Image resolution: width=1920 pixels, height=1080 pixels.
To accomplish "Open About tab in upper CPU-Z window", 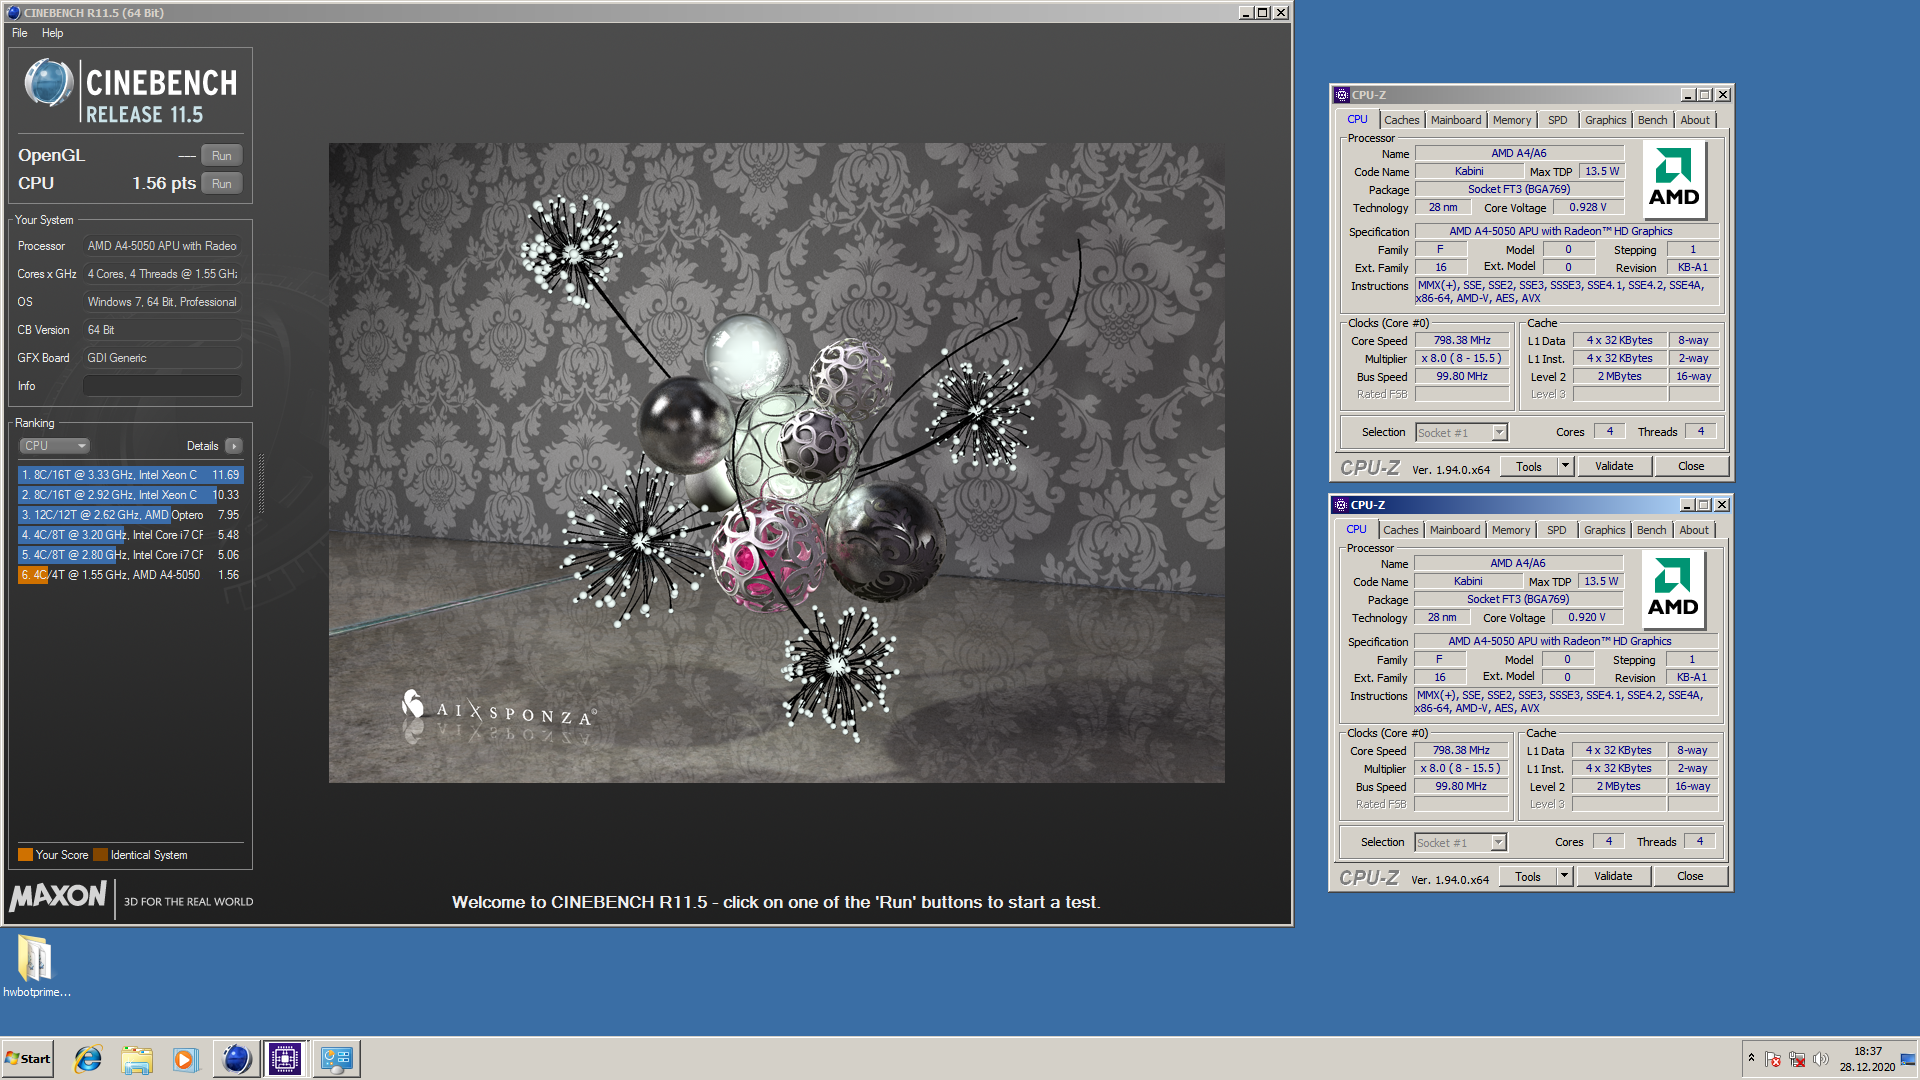I will (1694, 120).
